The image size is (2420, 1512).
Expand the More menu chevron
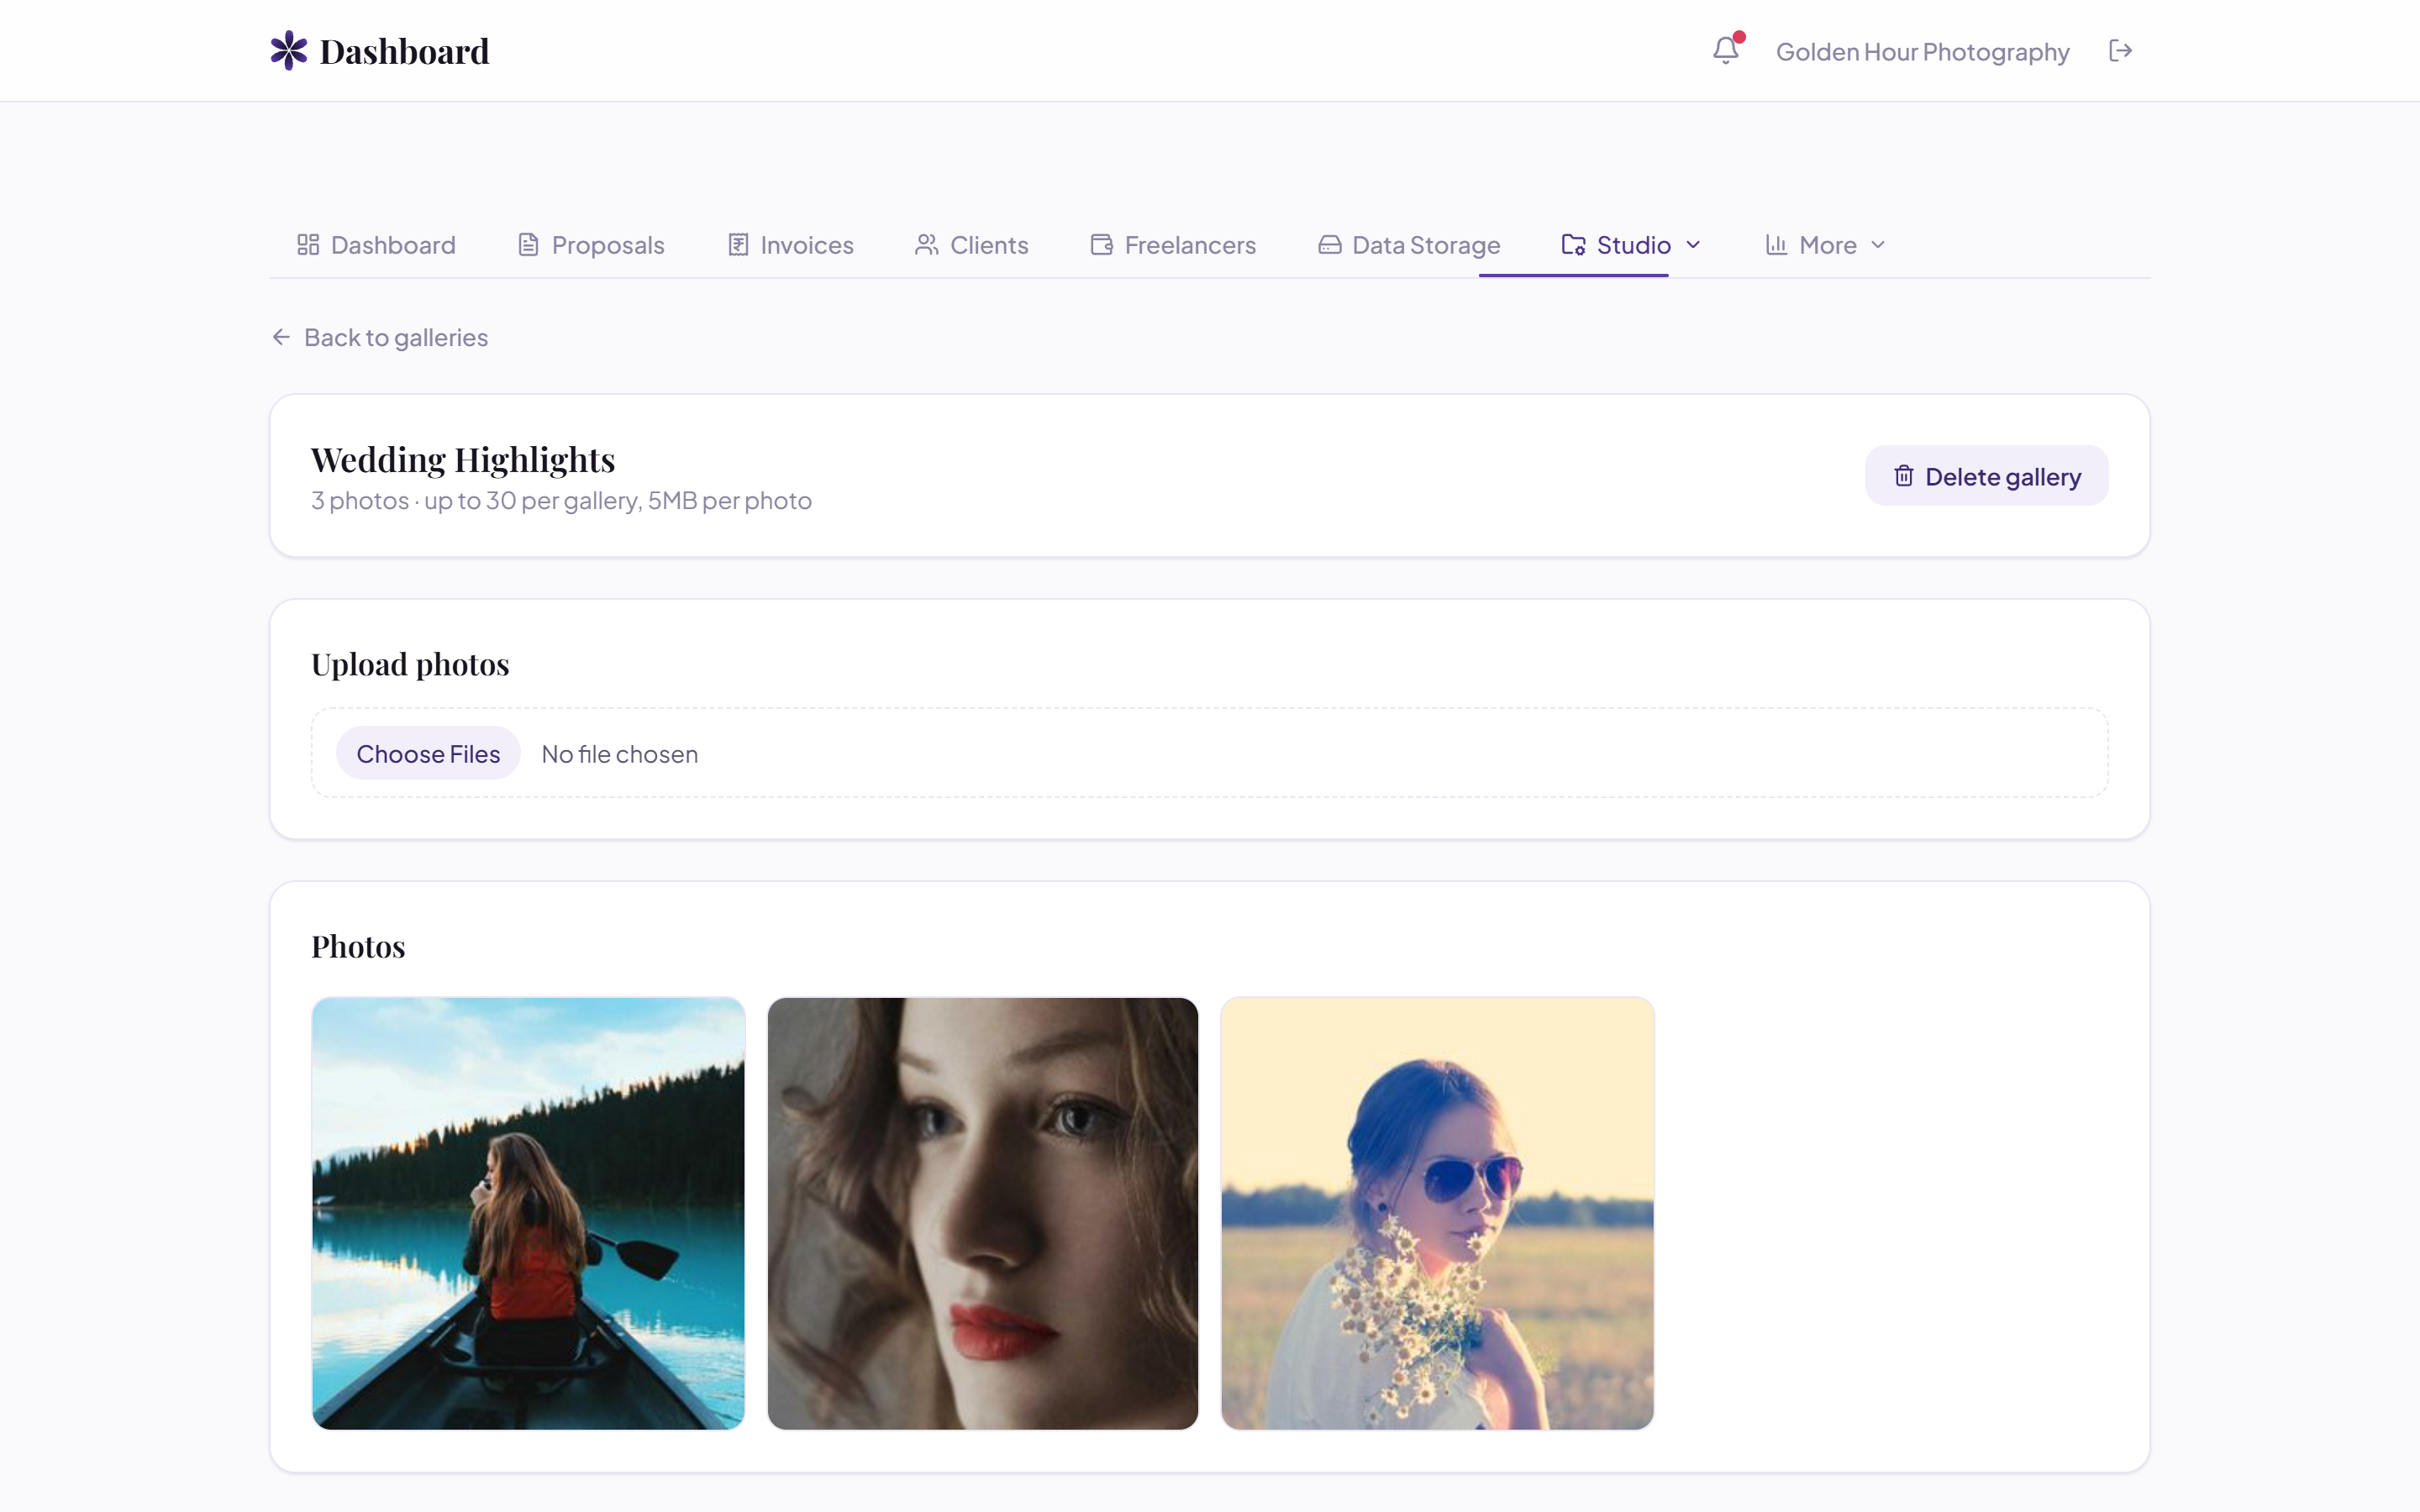pos(1878,245)
